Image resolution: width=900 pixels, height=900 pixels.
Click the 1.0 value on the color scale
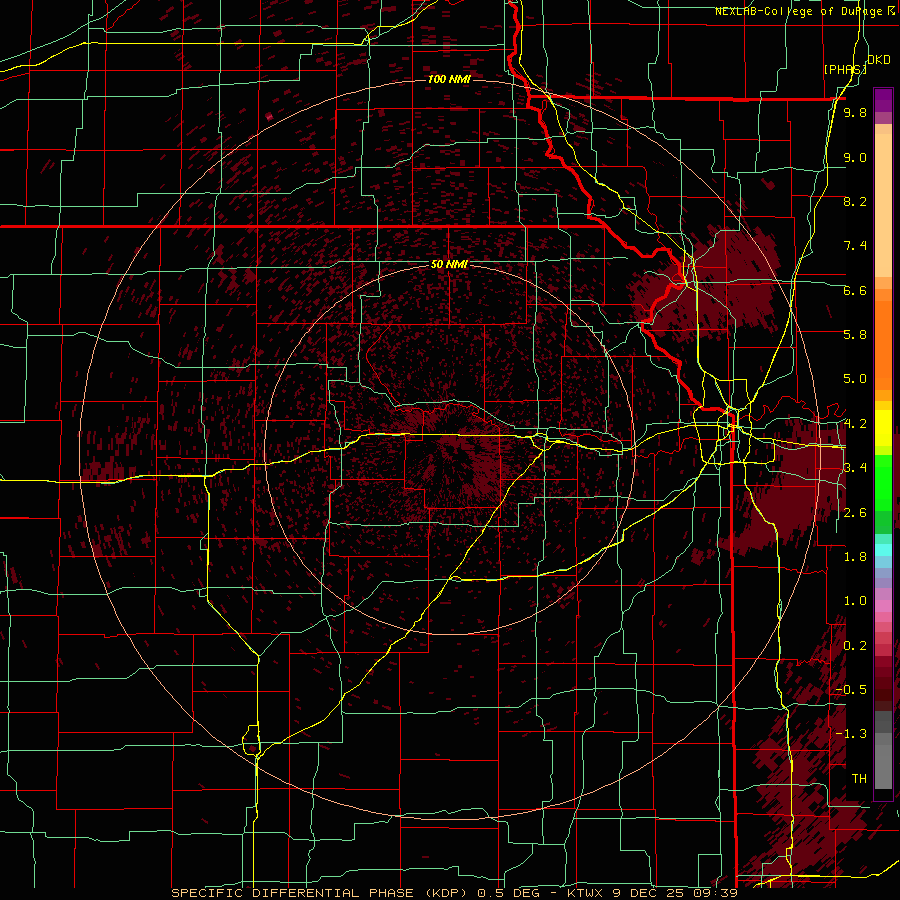[x=855, y=601]
